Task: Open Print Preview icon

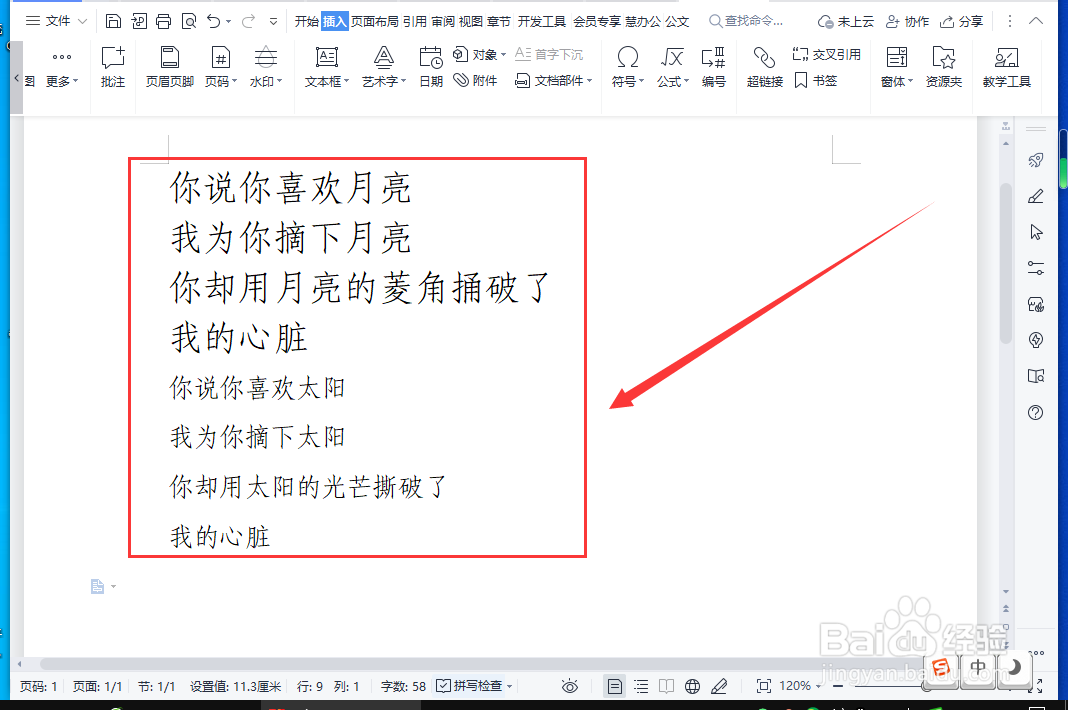Action: click(x=189, y=21)
